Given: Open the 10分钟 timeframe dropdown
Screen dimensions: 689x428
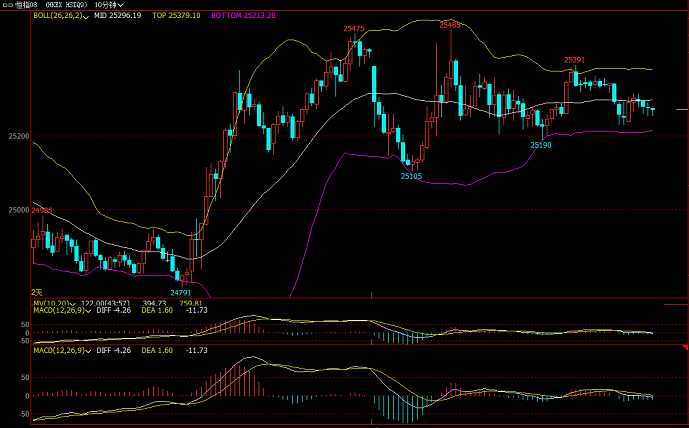Looking at the screenshot, I should [109, 5].
